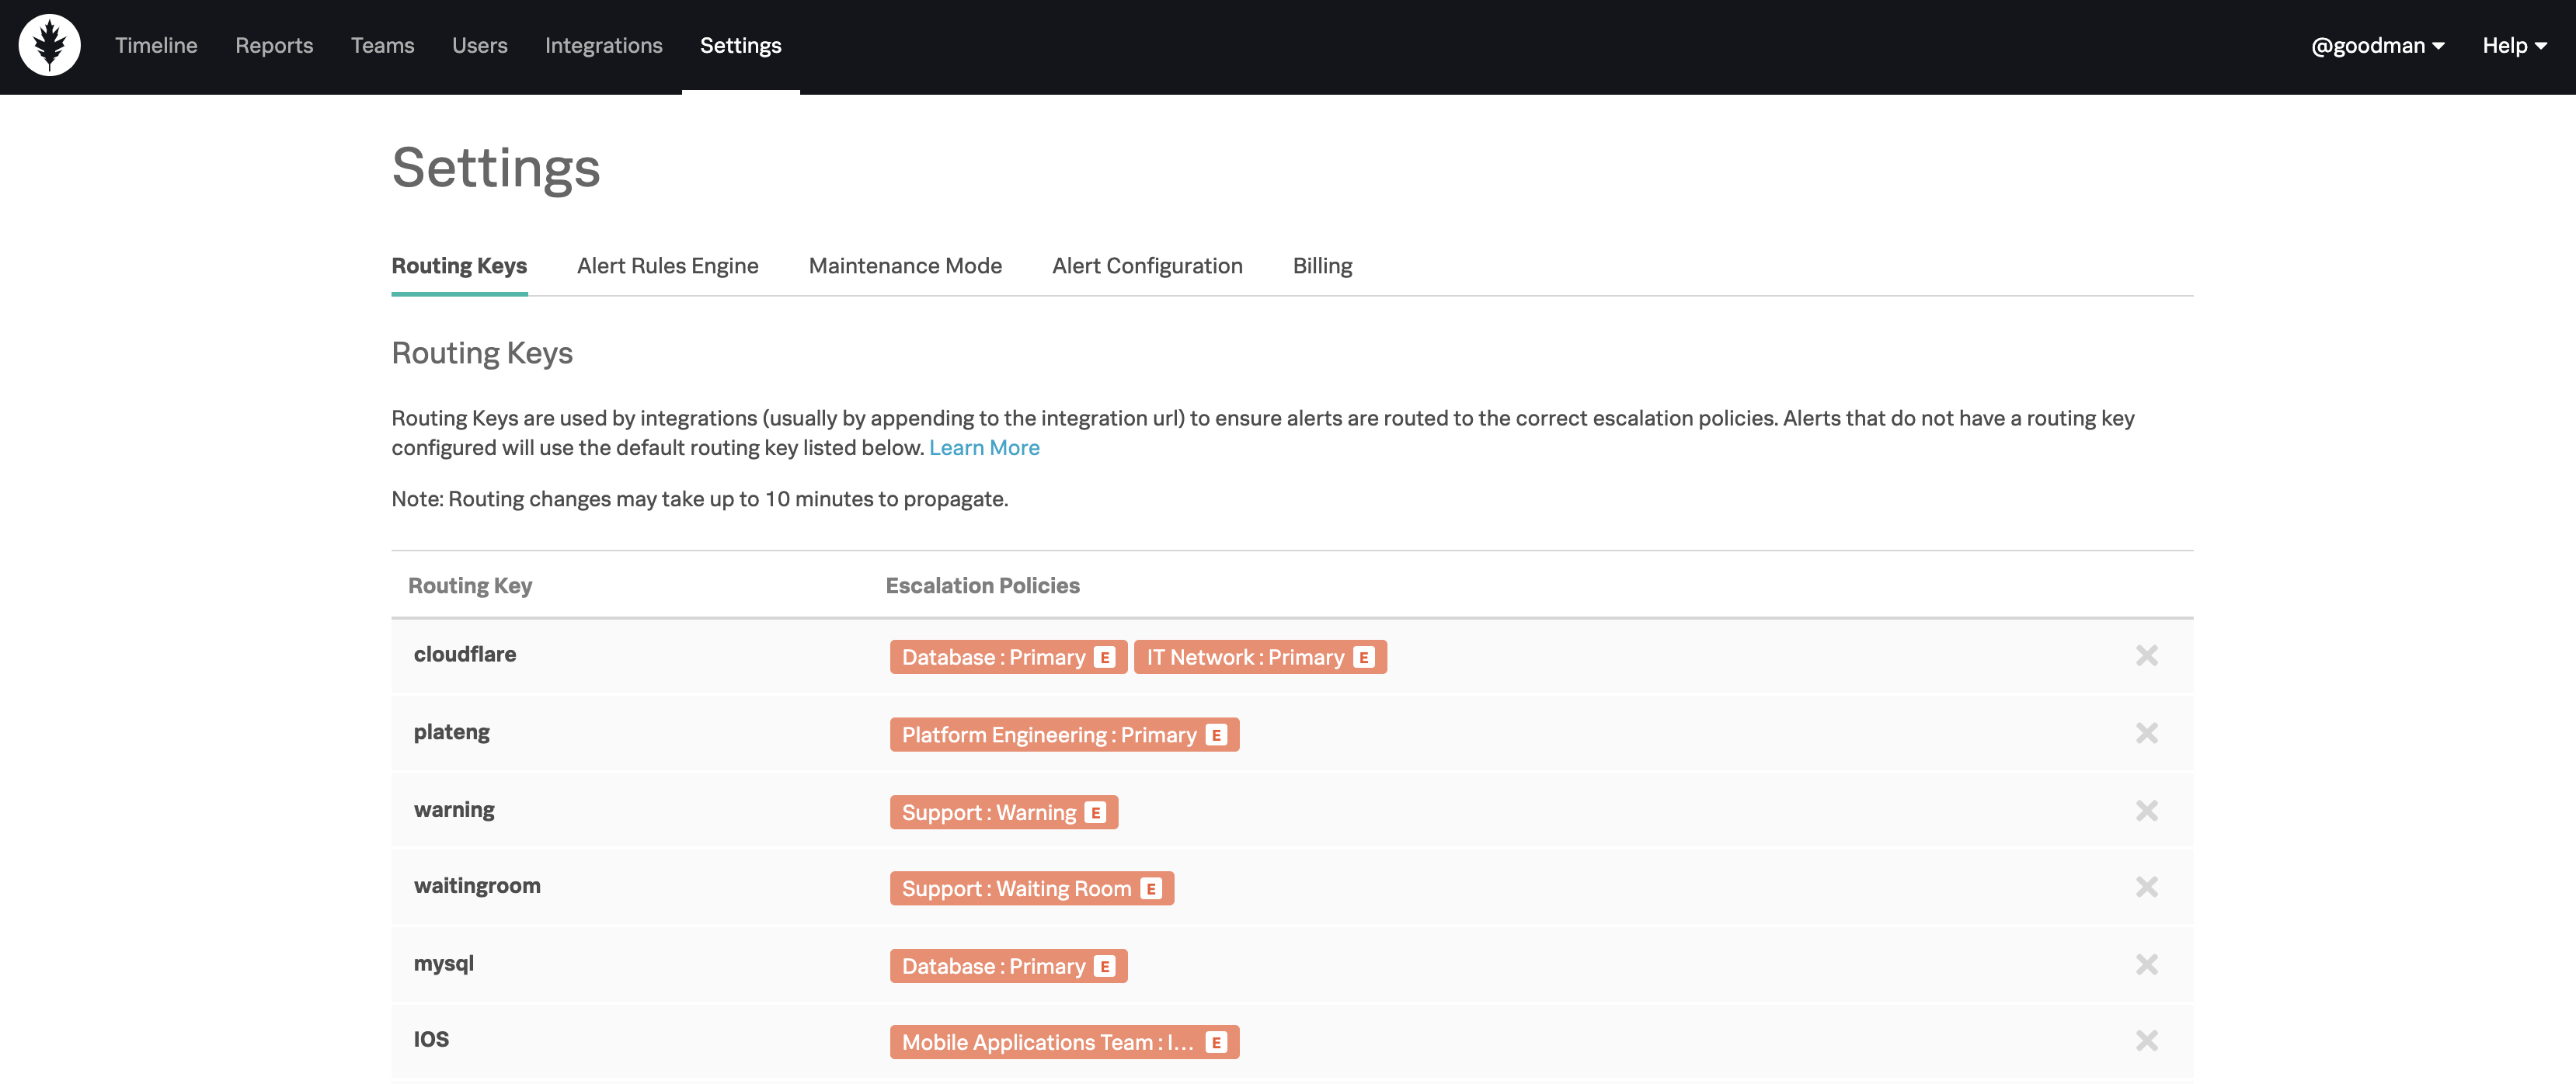Image resolution: width=2576 pixels, height=1084 pixels.
Task: Go to the Billing tab
Action: coord(1322,266)
